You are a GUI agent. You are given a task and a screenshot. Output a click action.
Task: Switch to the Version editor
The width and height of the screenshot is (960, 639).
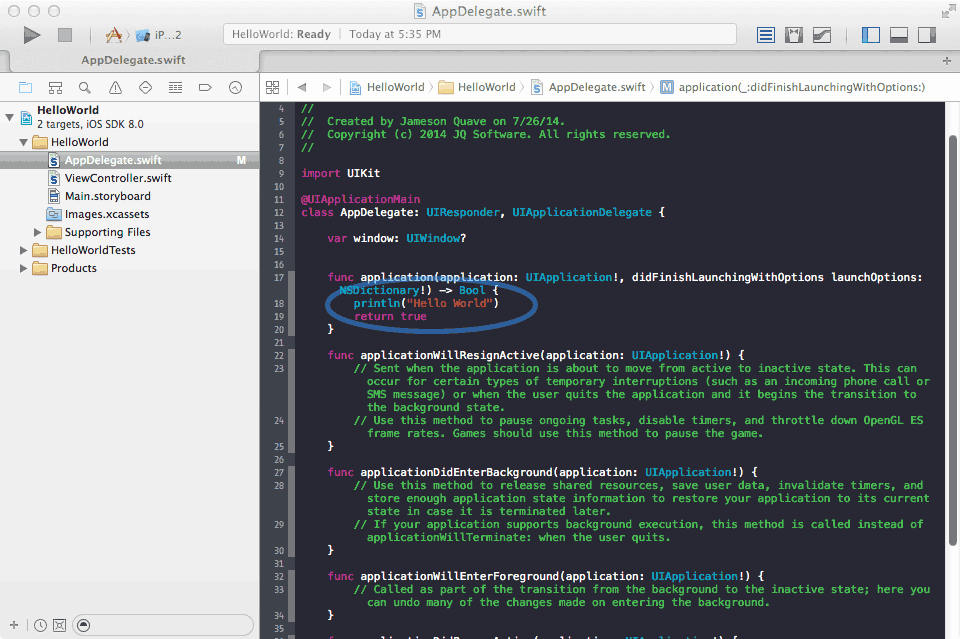[x=822, y=35]
